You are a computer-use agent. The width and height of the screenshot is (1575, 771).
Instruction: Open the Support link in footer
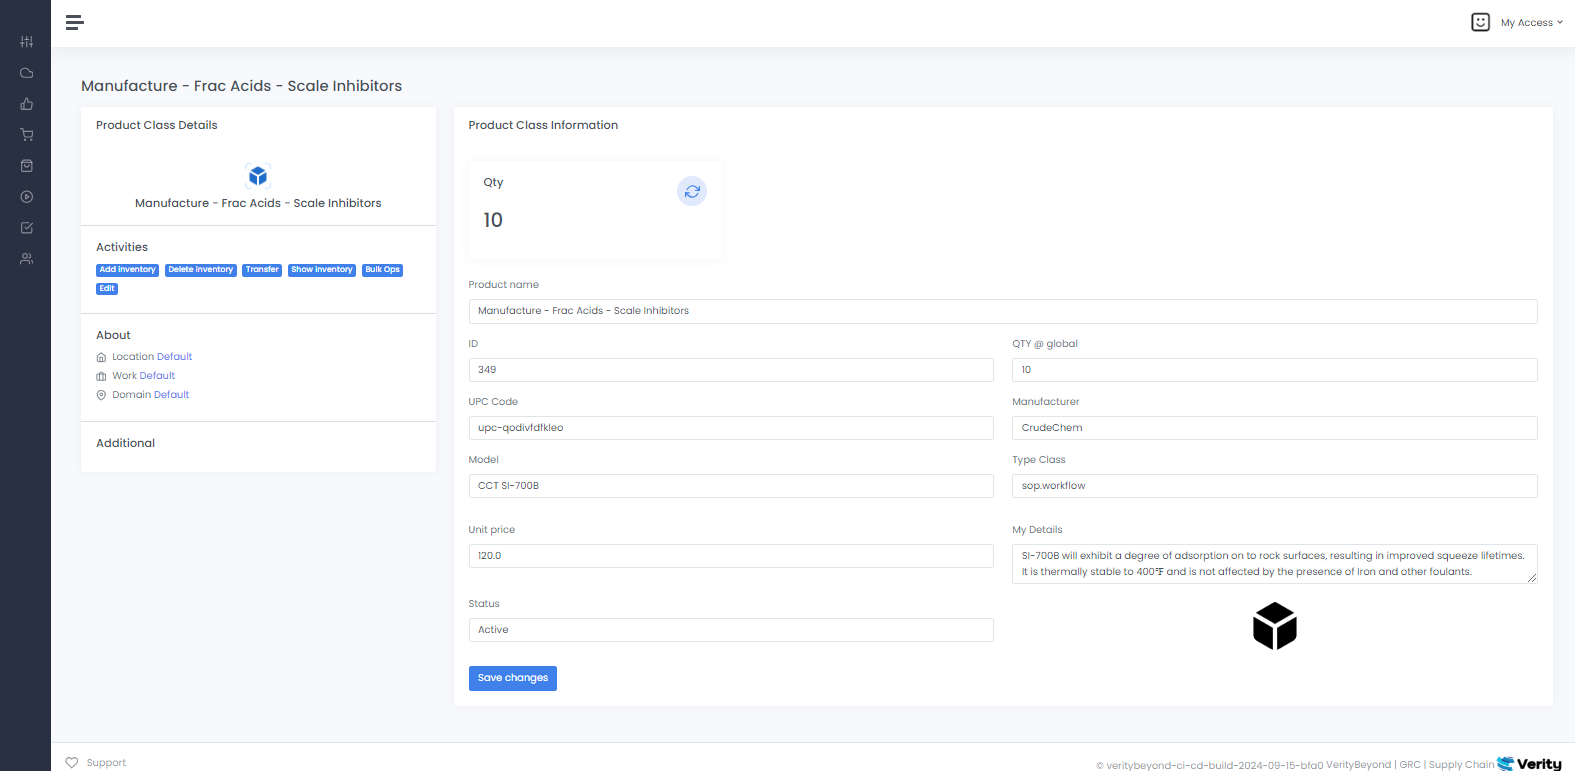click(106, 763)
